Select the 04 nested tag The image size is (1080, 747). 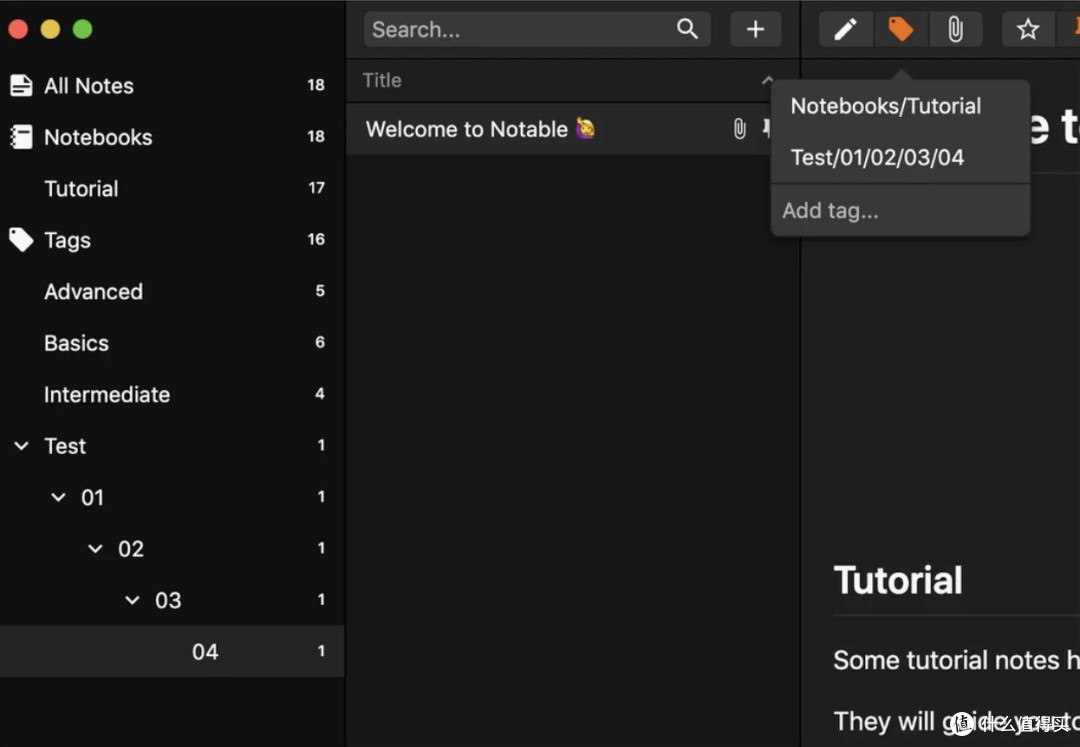pyautogui.click(x=172, y=651)
